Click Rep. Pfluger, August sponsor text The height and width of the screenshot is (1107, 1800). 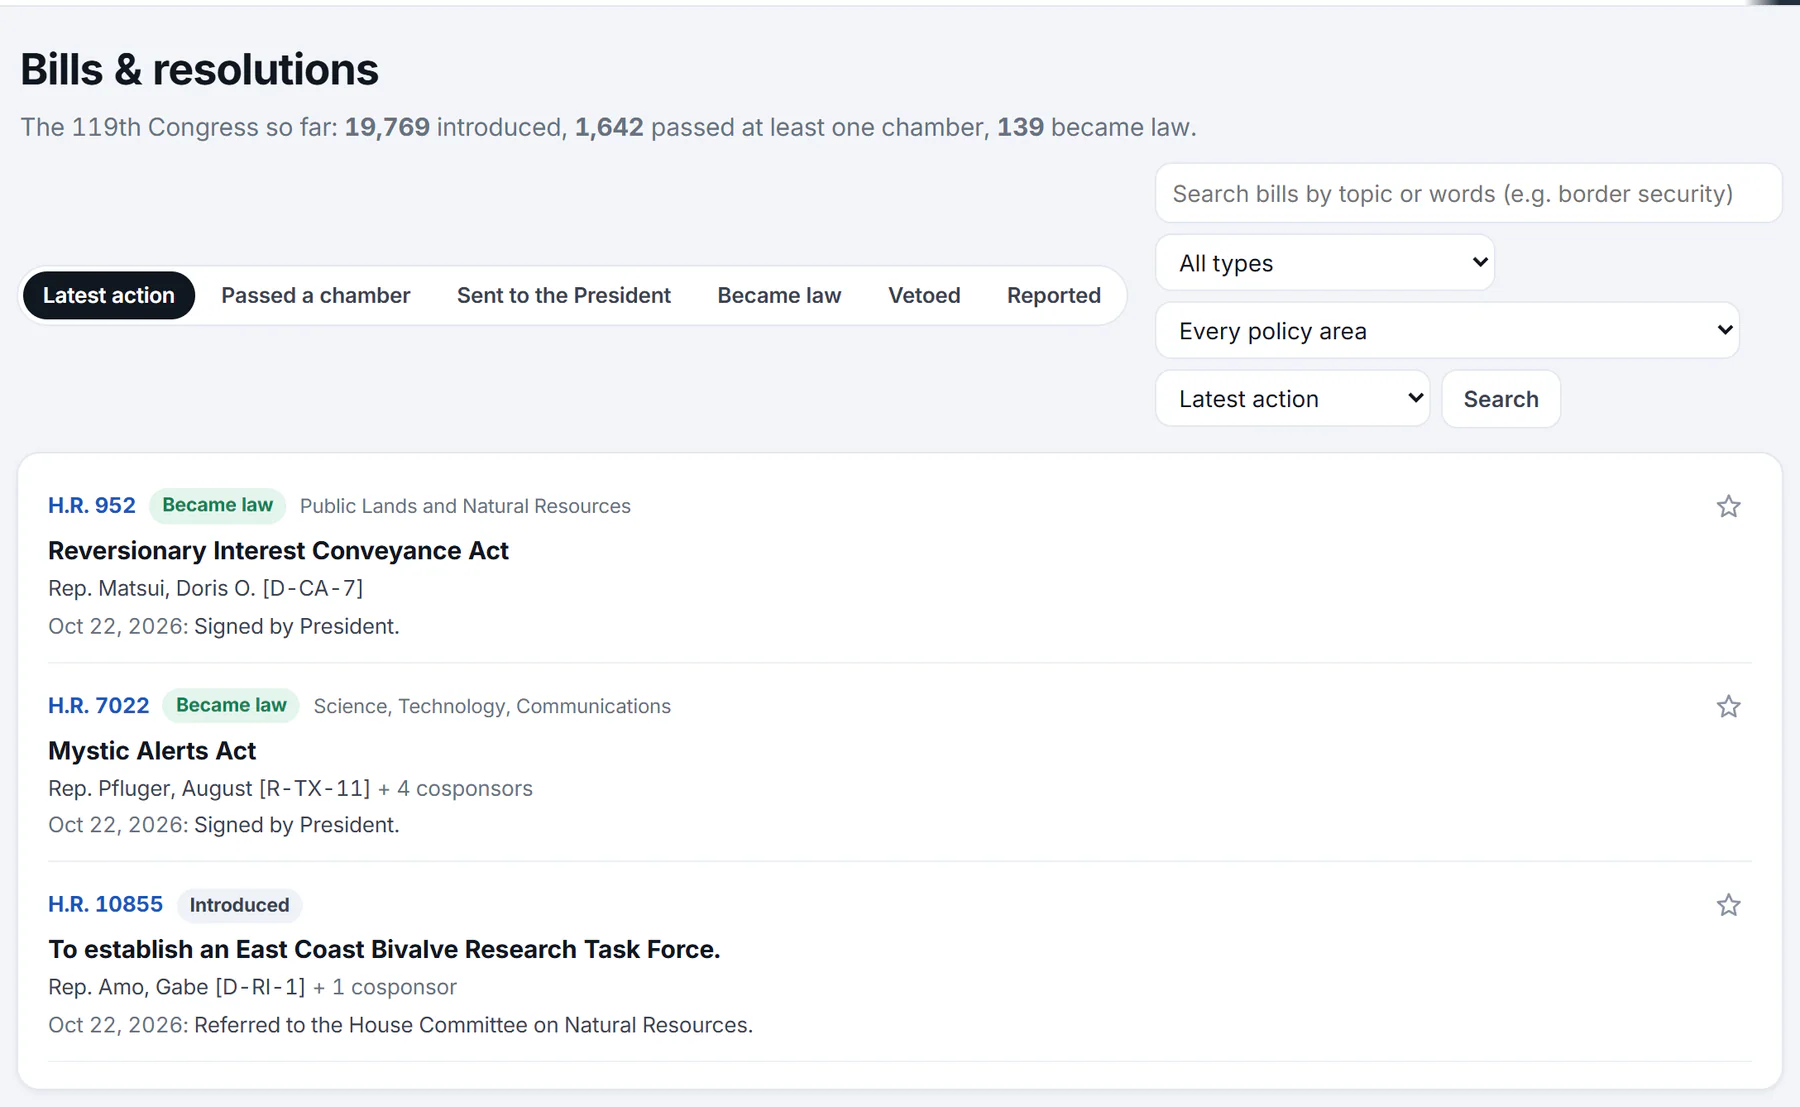coord(209,788)
